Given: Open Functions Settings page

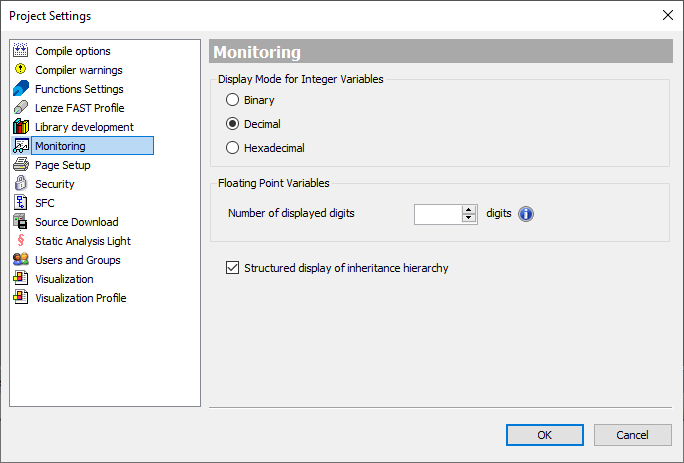Looking at the screenshot, I should click(x=79, y=89).
